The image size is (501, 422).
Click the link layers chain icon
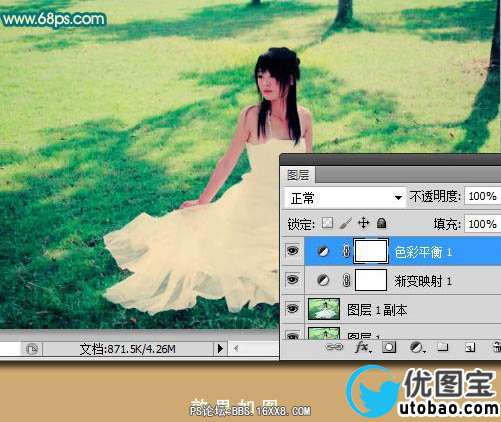334,347
